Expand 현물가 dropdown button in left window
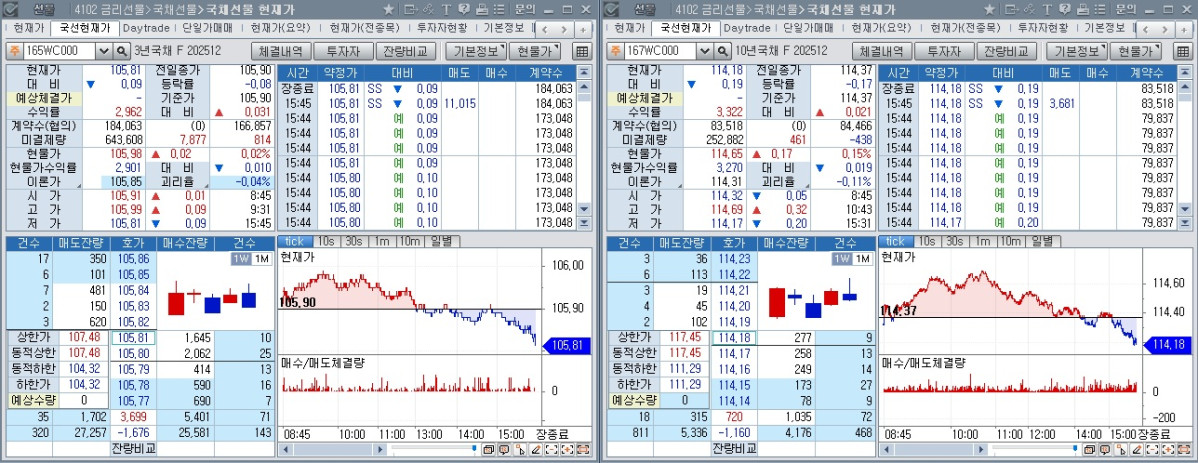Image resolution: width=1198 pixels, height=463 pixels. click(535, 51)
